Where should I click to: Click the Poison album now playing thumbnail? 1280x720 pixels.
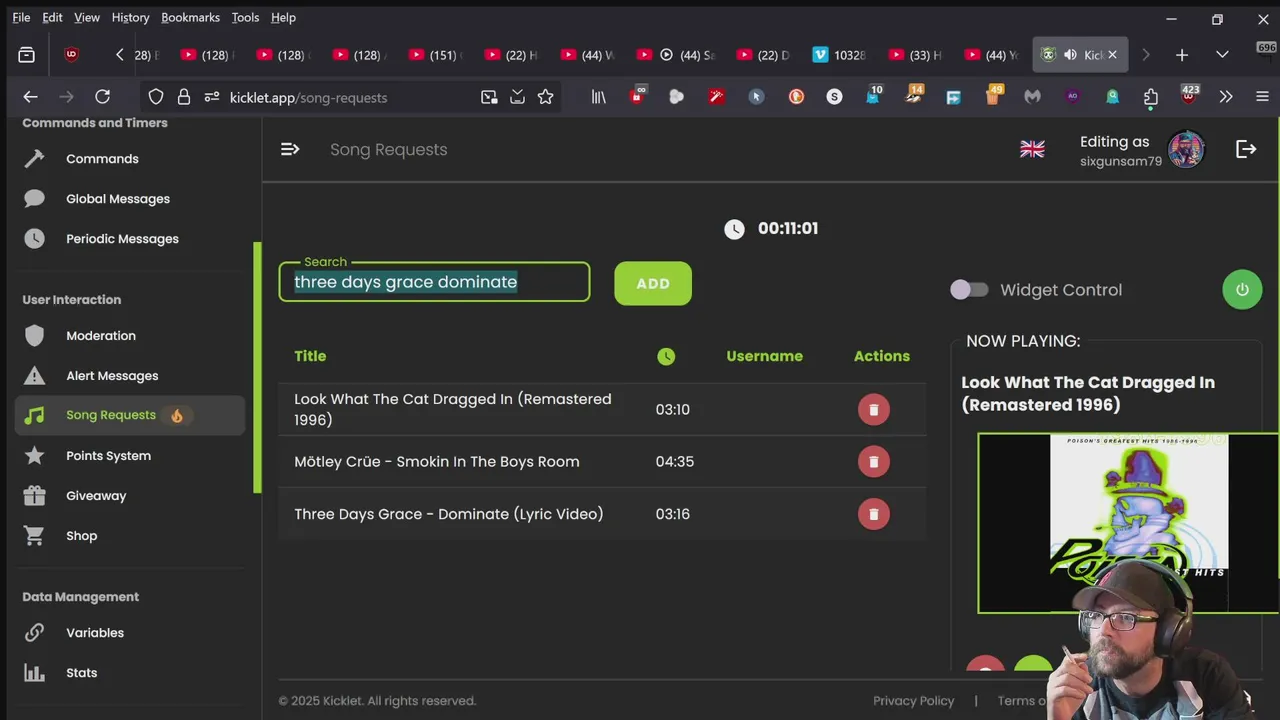click(1128, 523)
